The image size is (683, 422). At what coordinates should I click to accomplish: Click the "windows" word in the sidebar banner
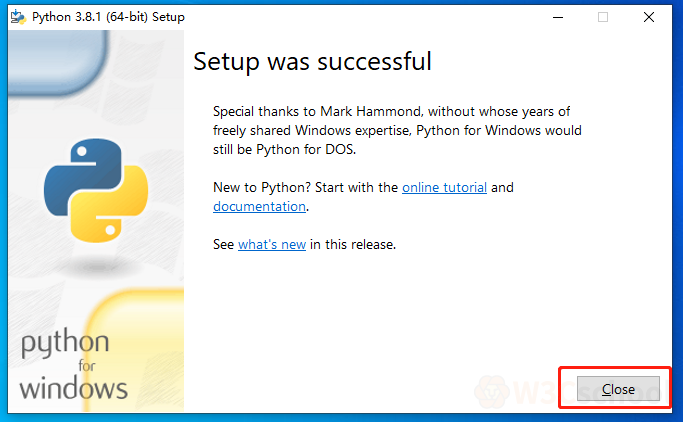click(x=73, y=386)
